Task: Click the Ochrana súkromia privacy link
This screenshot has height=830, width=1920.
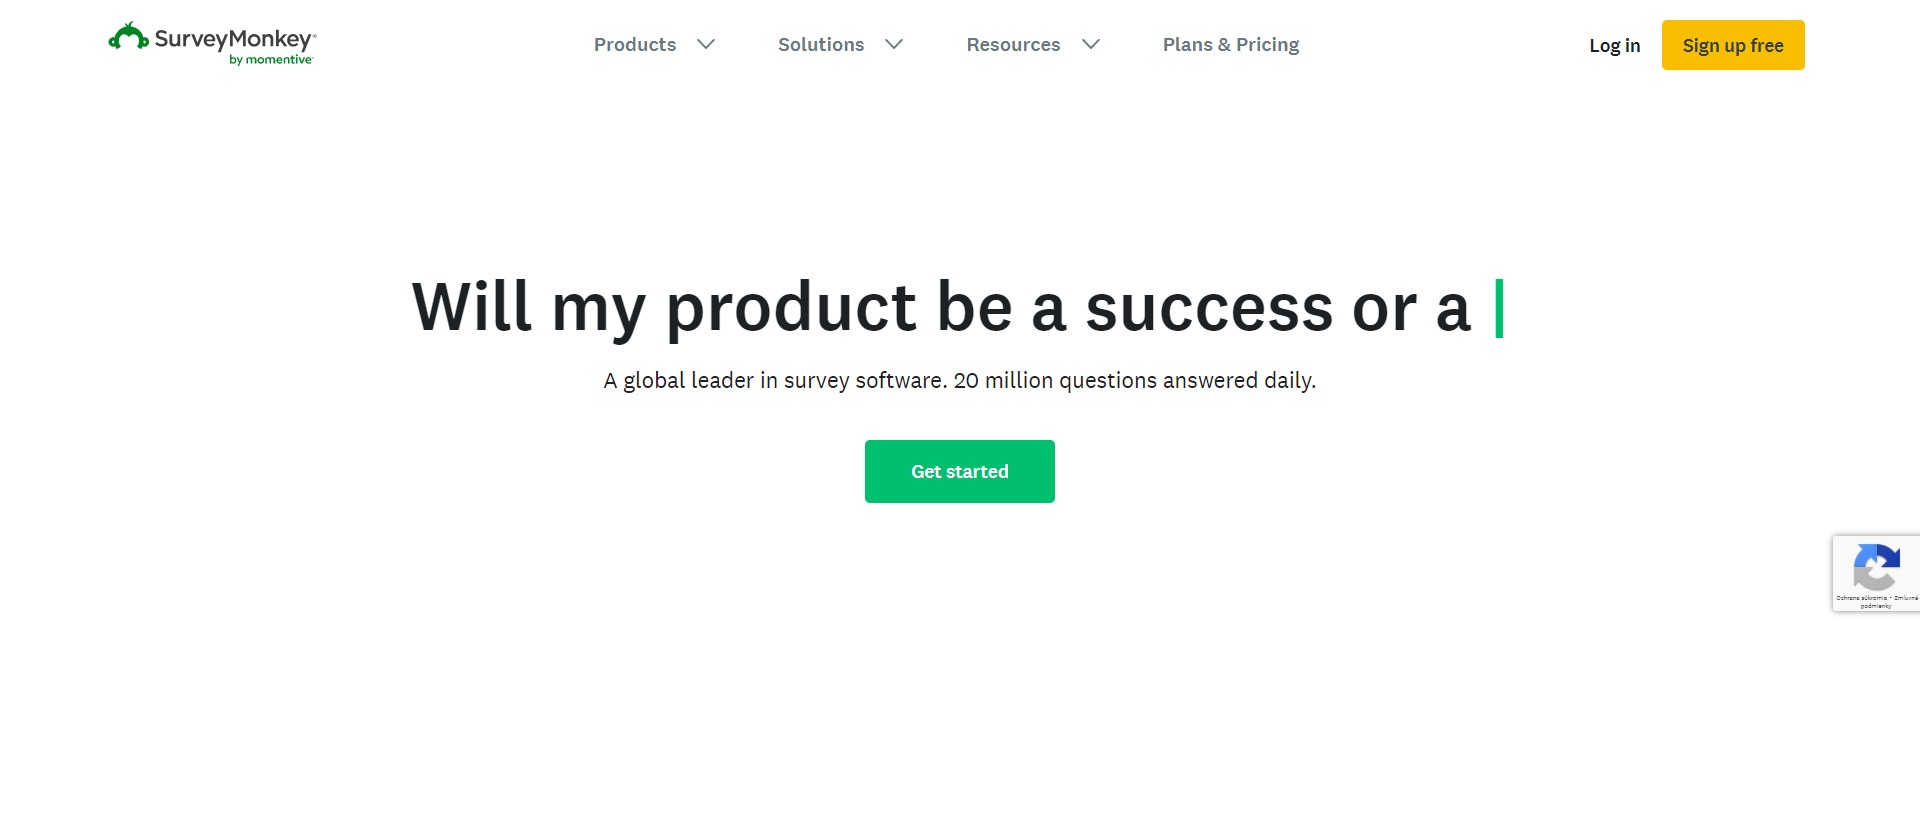Action: point(1861,598)
